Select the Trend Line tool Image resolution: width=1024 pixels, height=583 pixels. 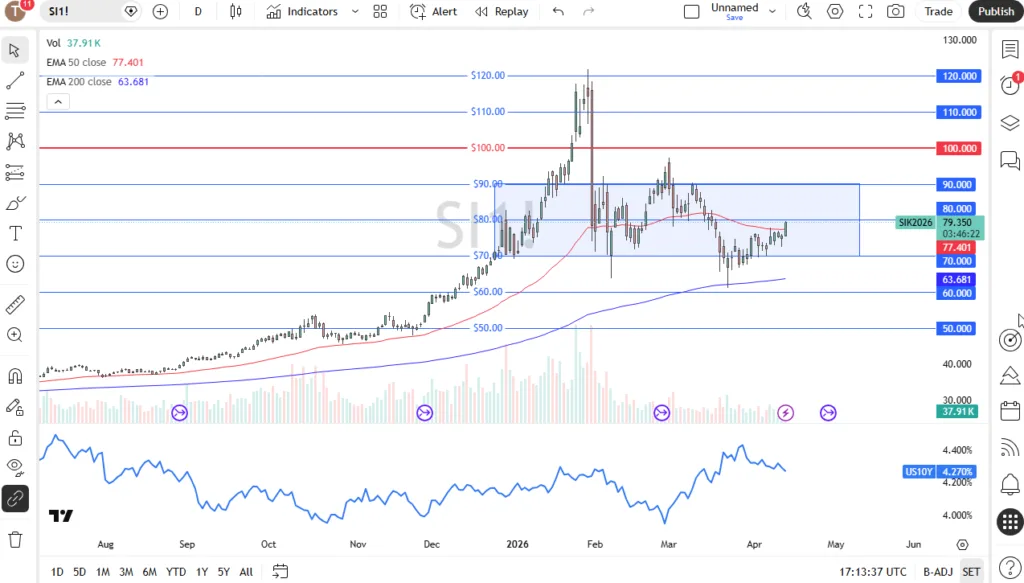[14, 80]
